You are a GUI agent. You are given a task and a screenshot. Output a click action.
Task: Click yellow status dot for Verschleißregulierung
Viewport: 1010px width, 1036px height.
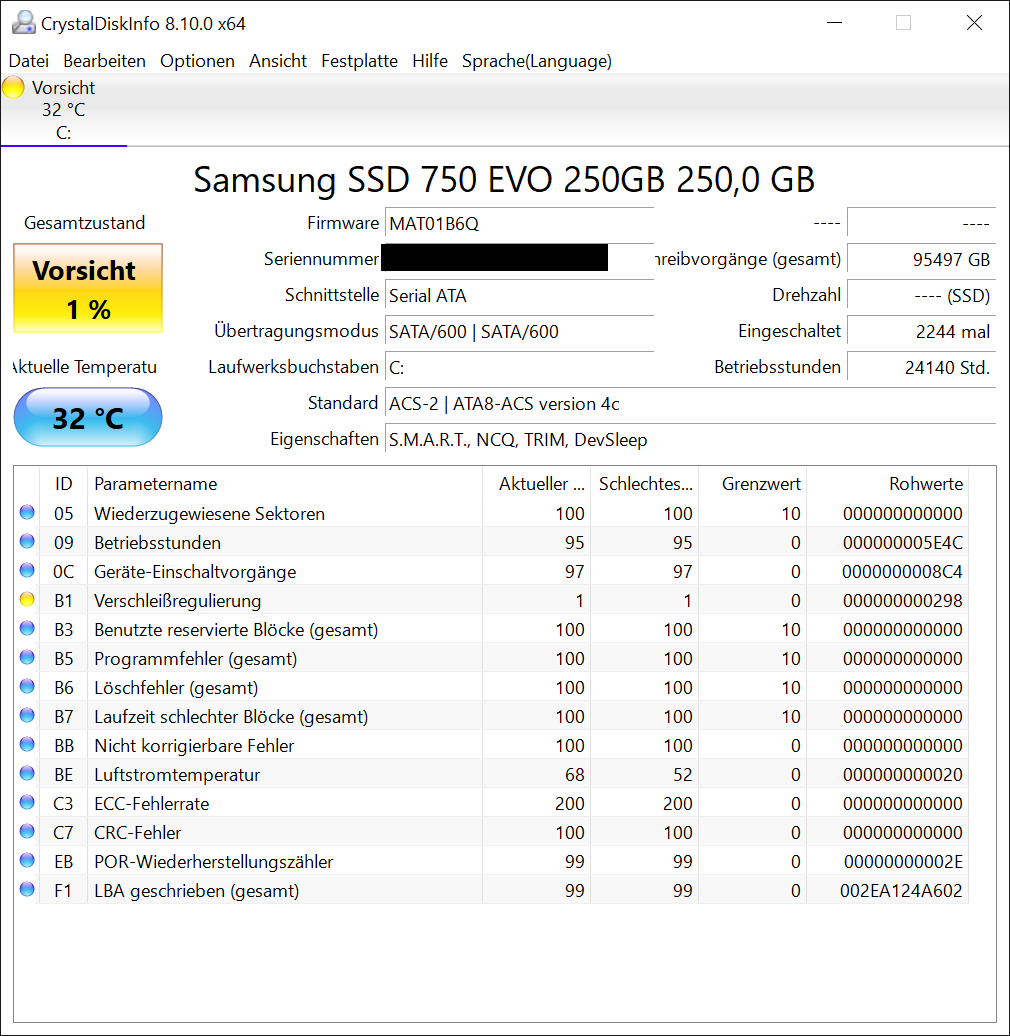tap(27, 599)
